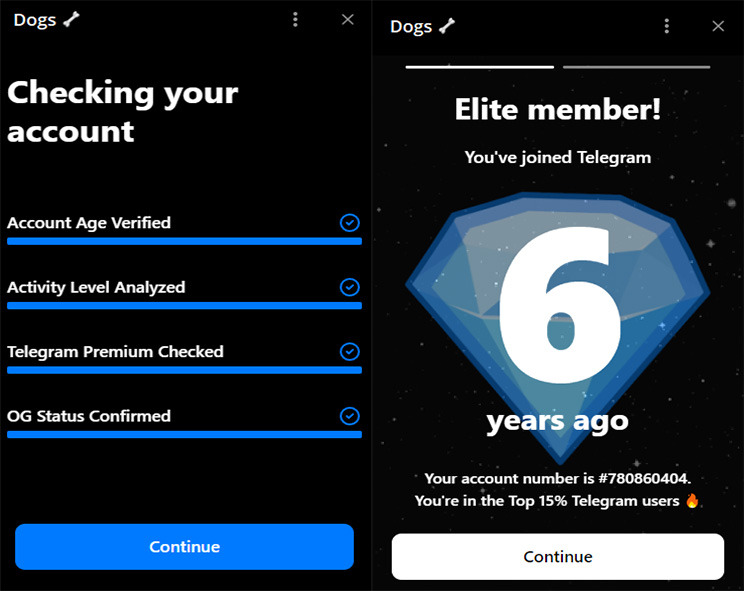
Task: Click the bone icon beside right Dogs title
Action: point(447,26)
